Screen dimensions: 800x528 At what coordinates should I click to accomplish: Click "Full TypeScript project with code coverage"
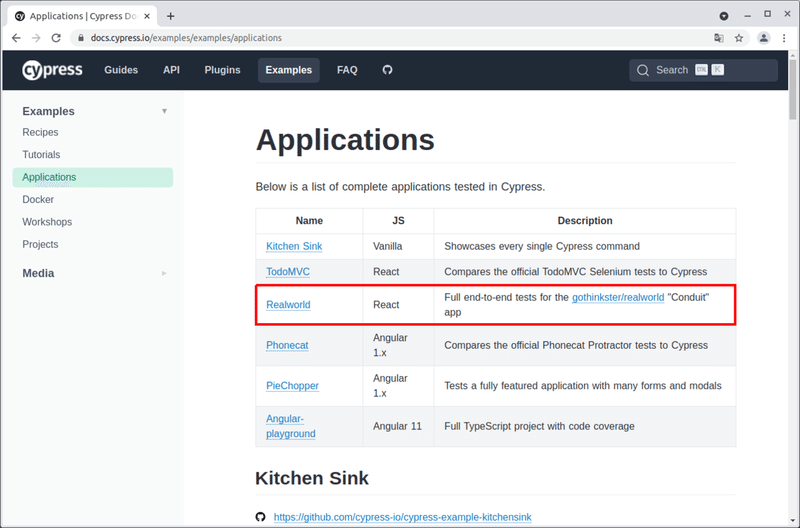539,426
